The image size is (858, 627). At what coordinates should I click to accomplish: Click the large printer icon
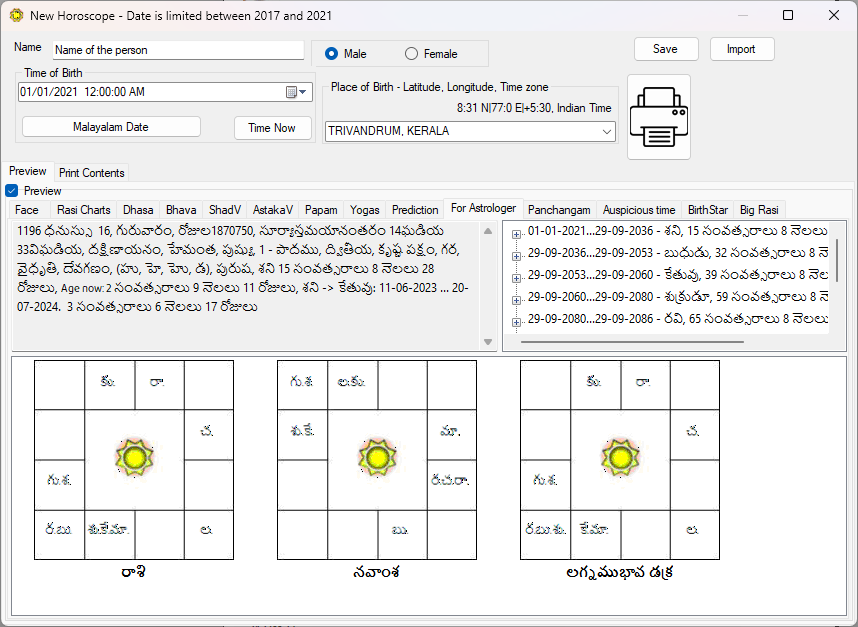point(659,117)
